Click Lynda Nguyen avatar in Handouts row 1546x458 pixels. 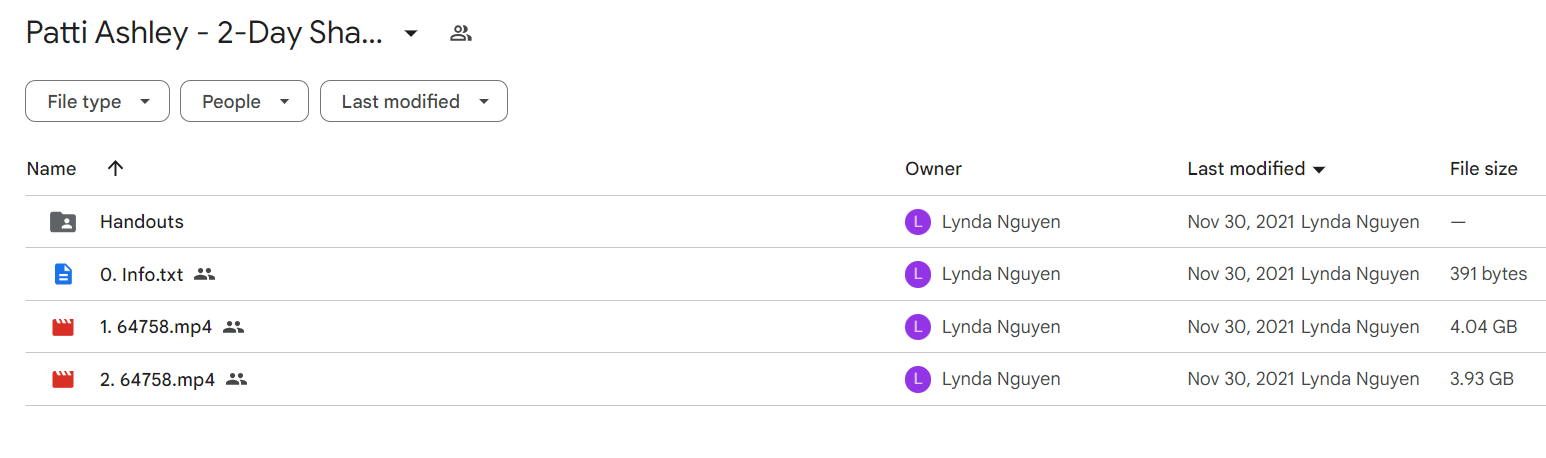[917, 222]
